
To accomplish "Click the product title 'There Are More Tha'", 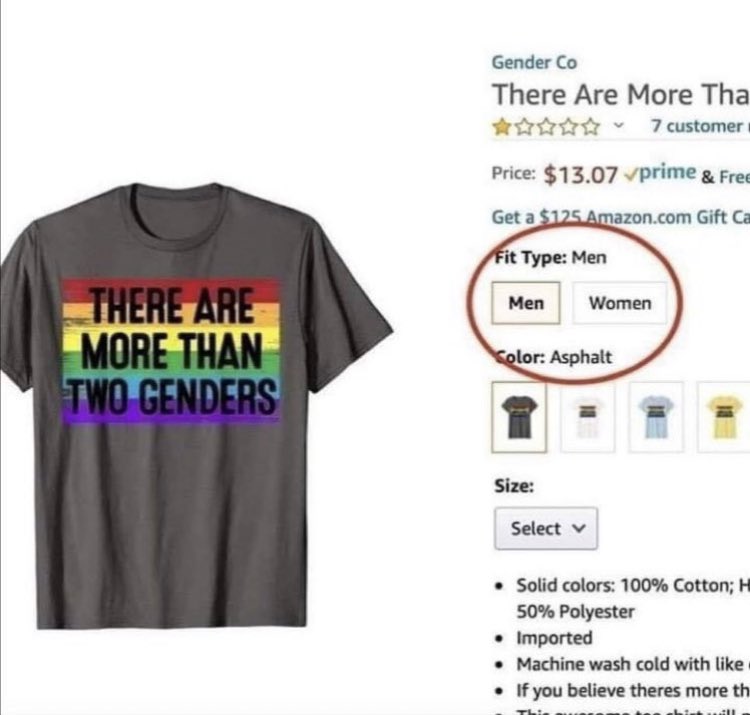I will 620,94.
